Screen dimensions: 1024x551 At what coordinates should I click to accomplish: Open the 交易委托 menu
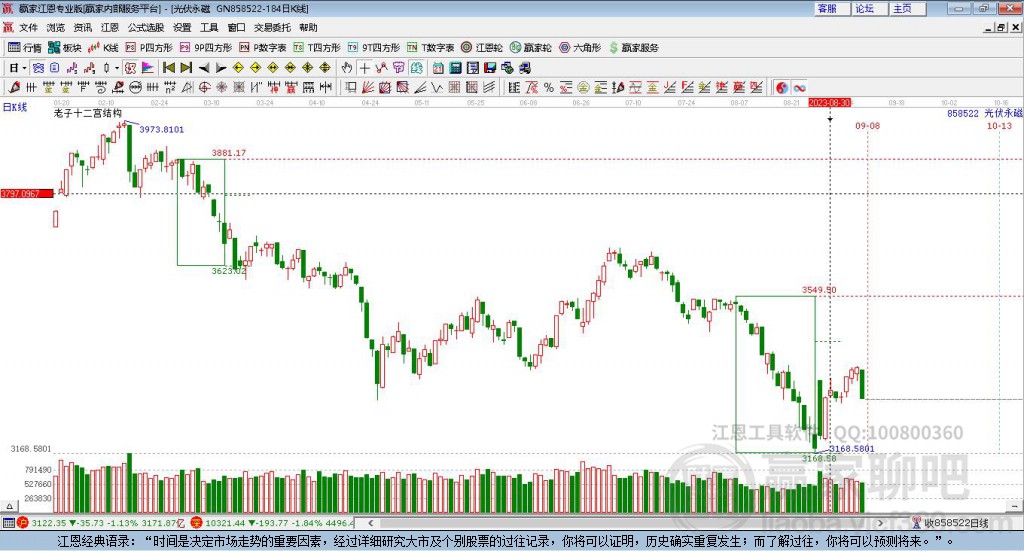272,27
